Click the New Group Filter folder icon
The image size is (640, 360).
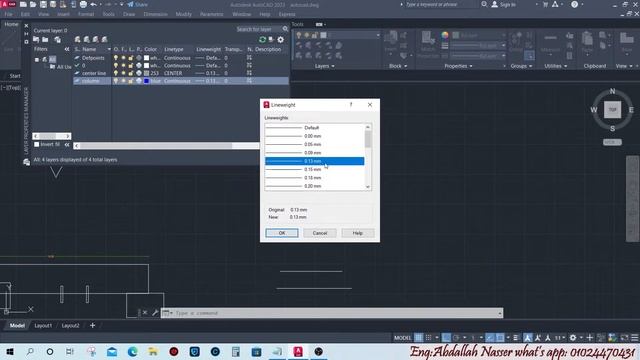click(x=45, y=40)
